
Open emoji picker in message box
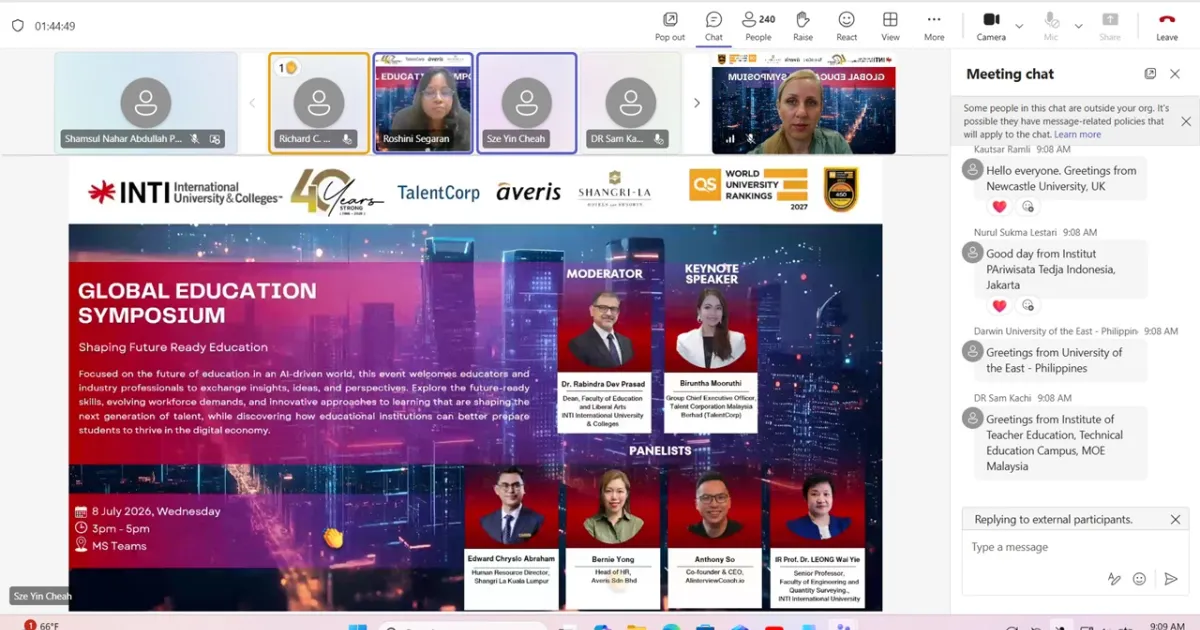pos(1139,578)
